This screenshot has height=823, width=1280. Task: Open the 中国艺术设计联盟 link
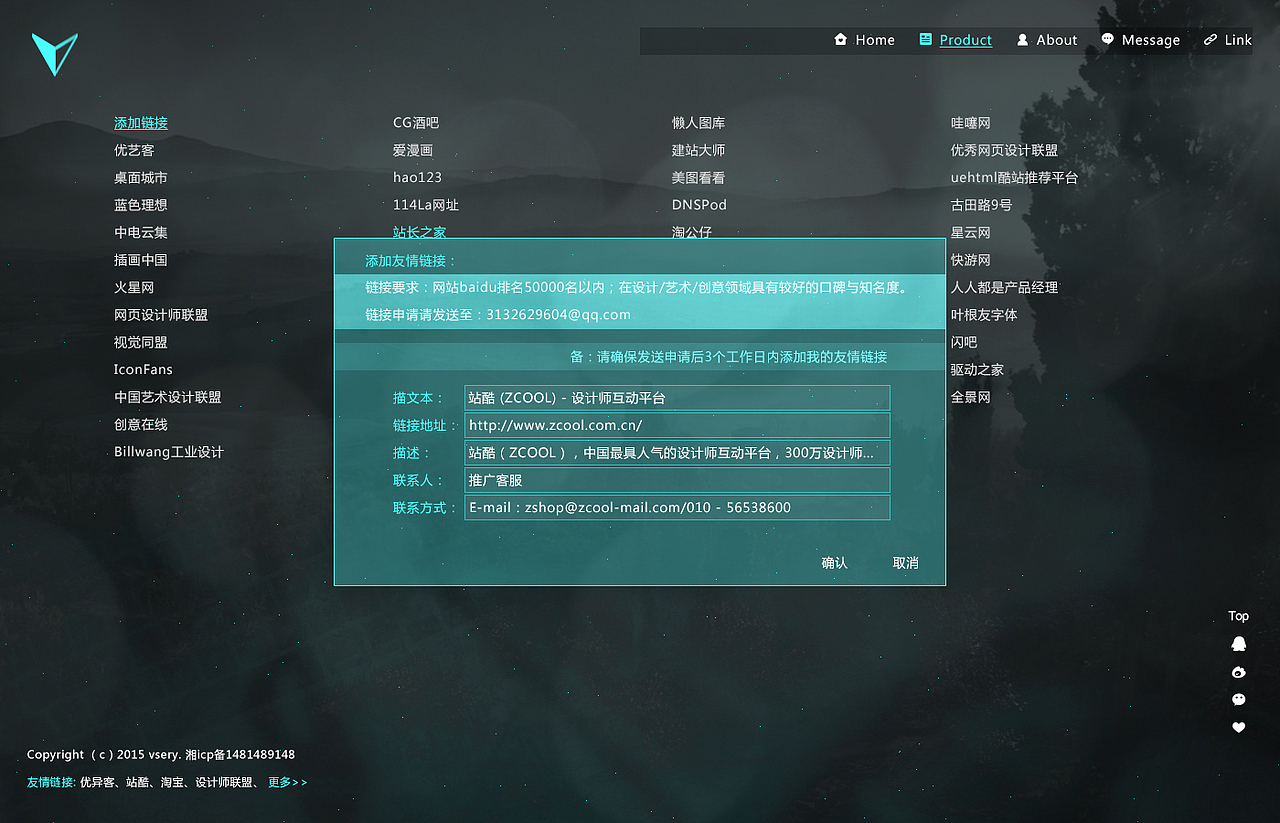click(168, 397)
